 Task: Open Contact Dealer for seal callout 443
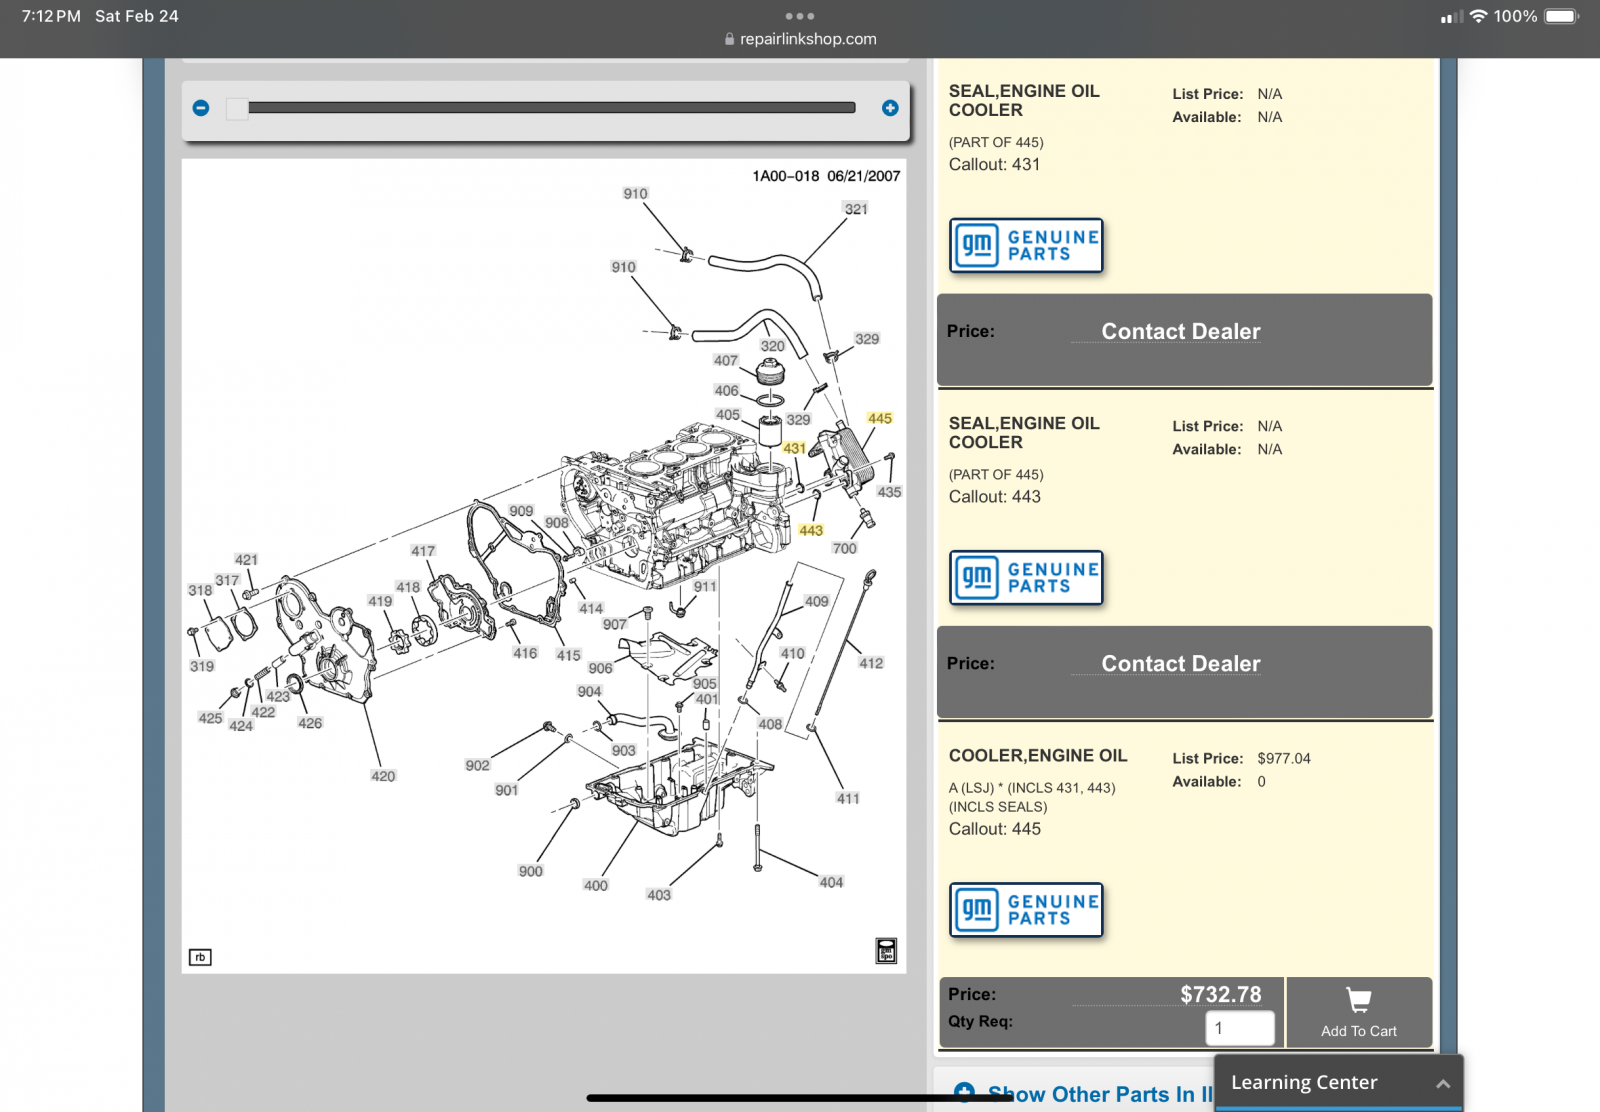pos(1181,663)
